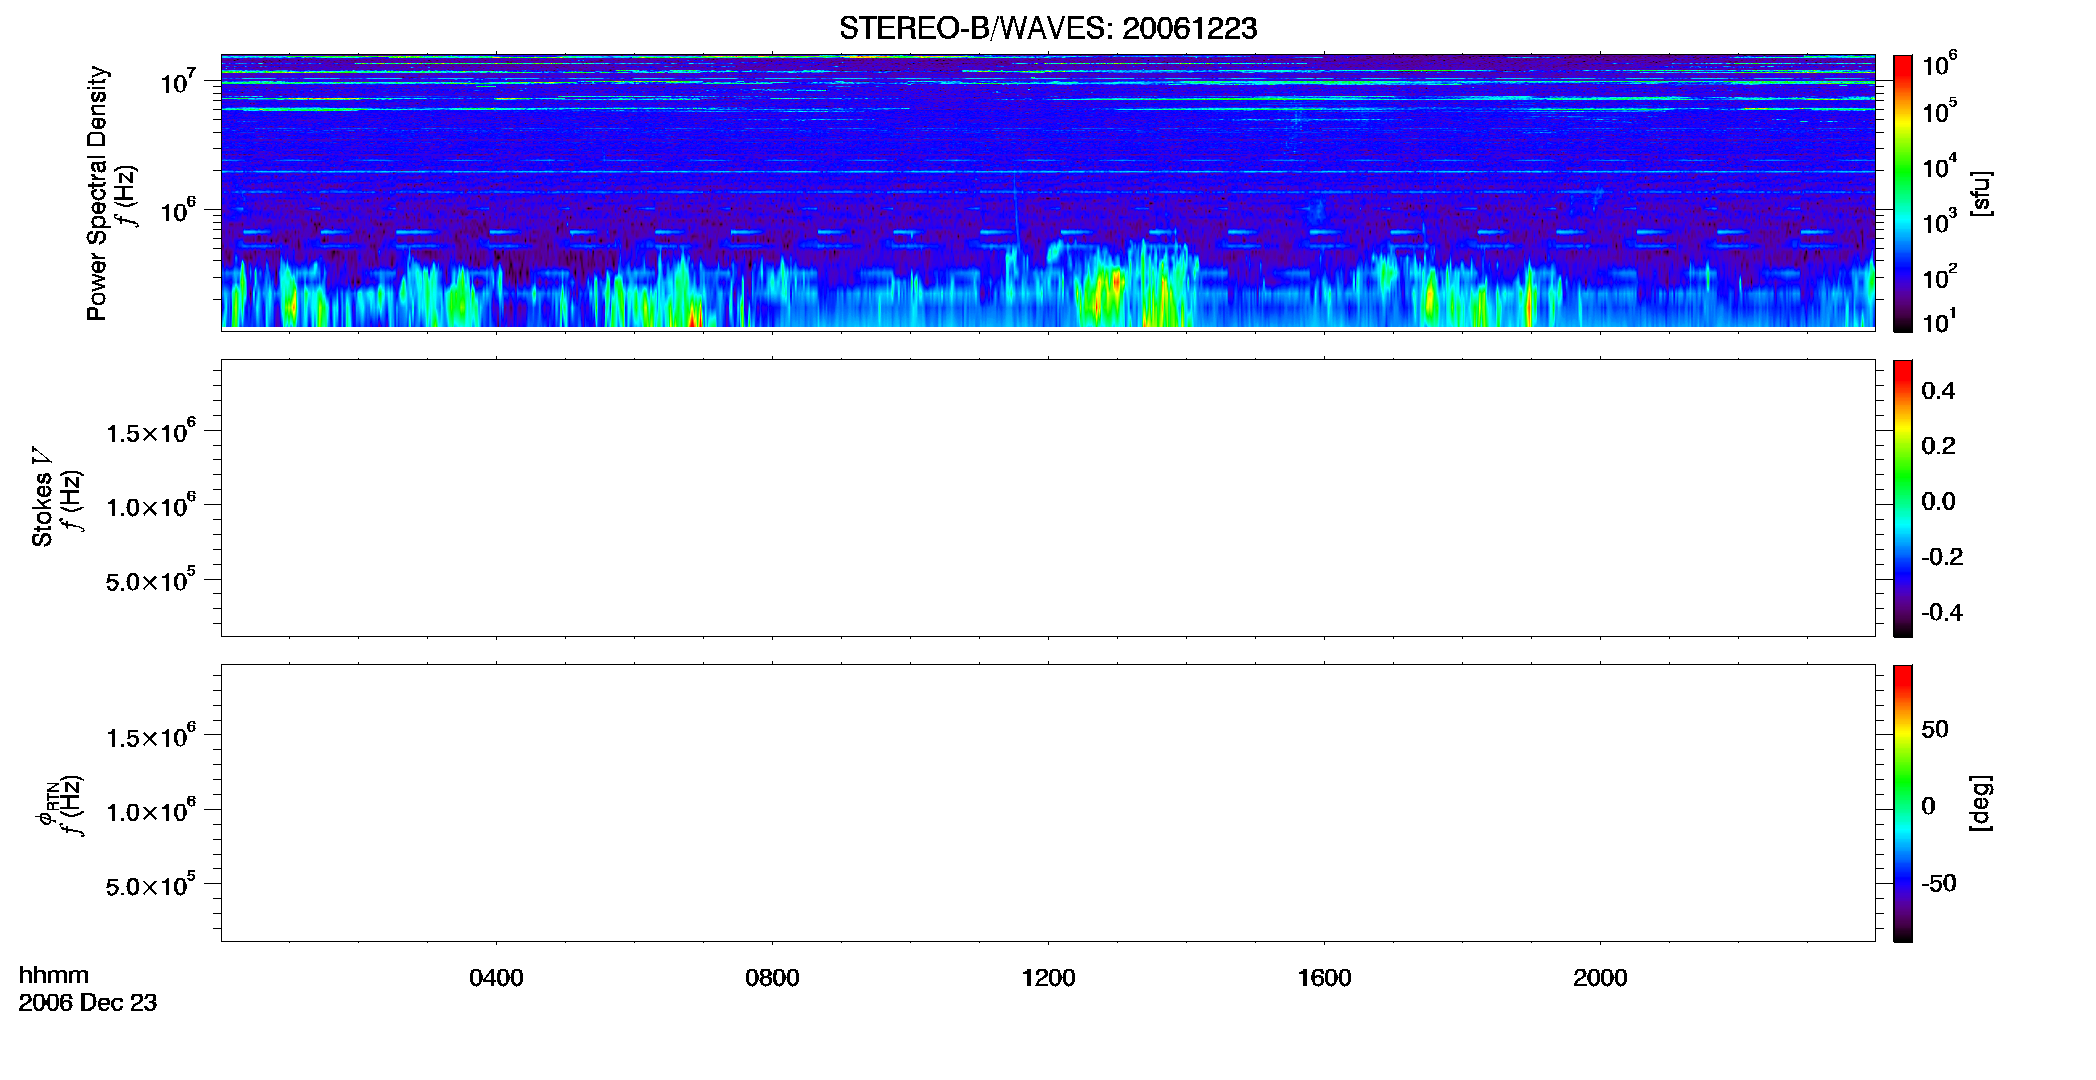
Task: Click the power spectral density spectrogram
Action: (1048, 191)
